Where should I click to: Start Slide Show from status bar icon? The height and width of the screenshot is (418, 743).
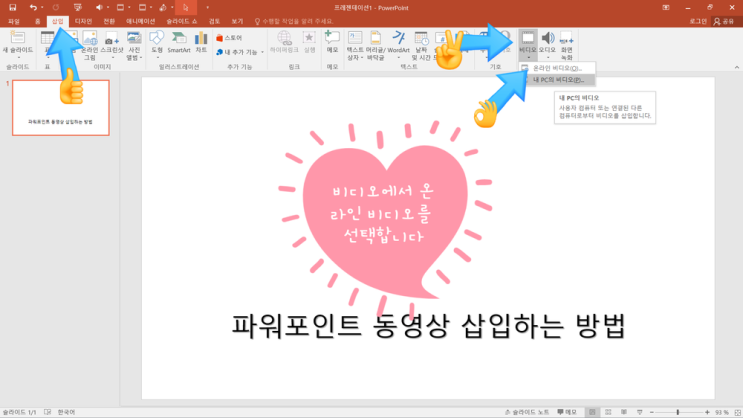[639, 412]
